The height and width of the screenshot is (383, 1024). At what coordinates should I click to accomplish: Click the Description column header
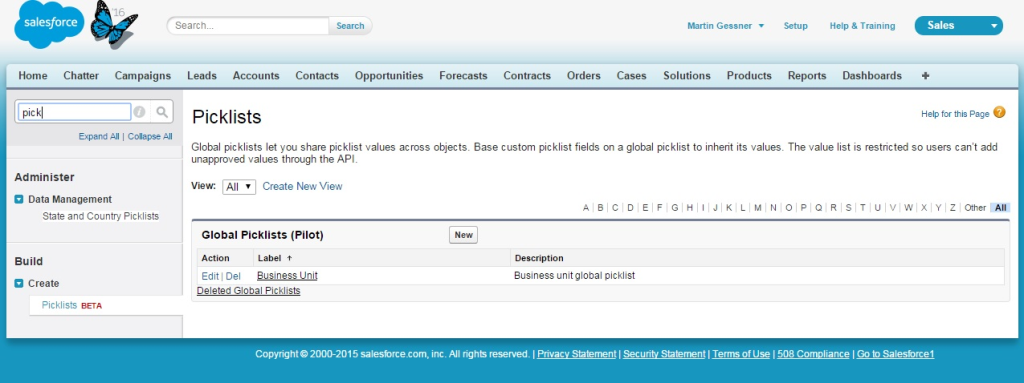(539, 258)
